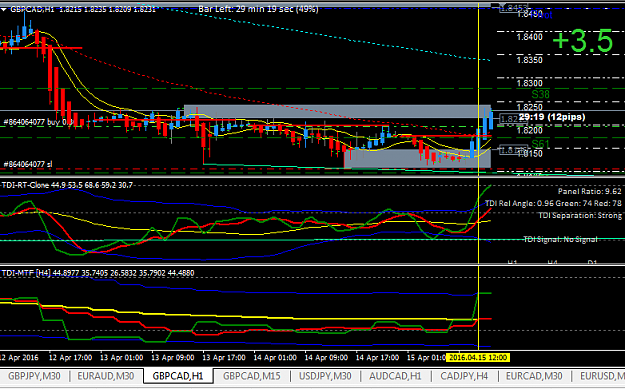Select the CADJPY,H4 chart tab

(x=464, y=376)
